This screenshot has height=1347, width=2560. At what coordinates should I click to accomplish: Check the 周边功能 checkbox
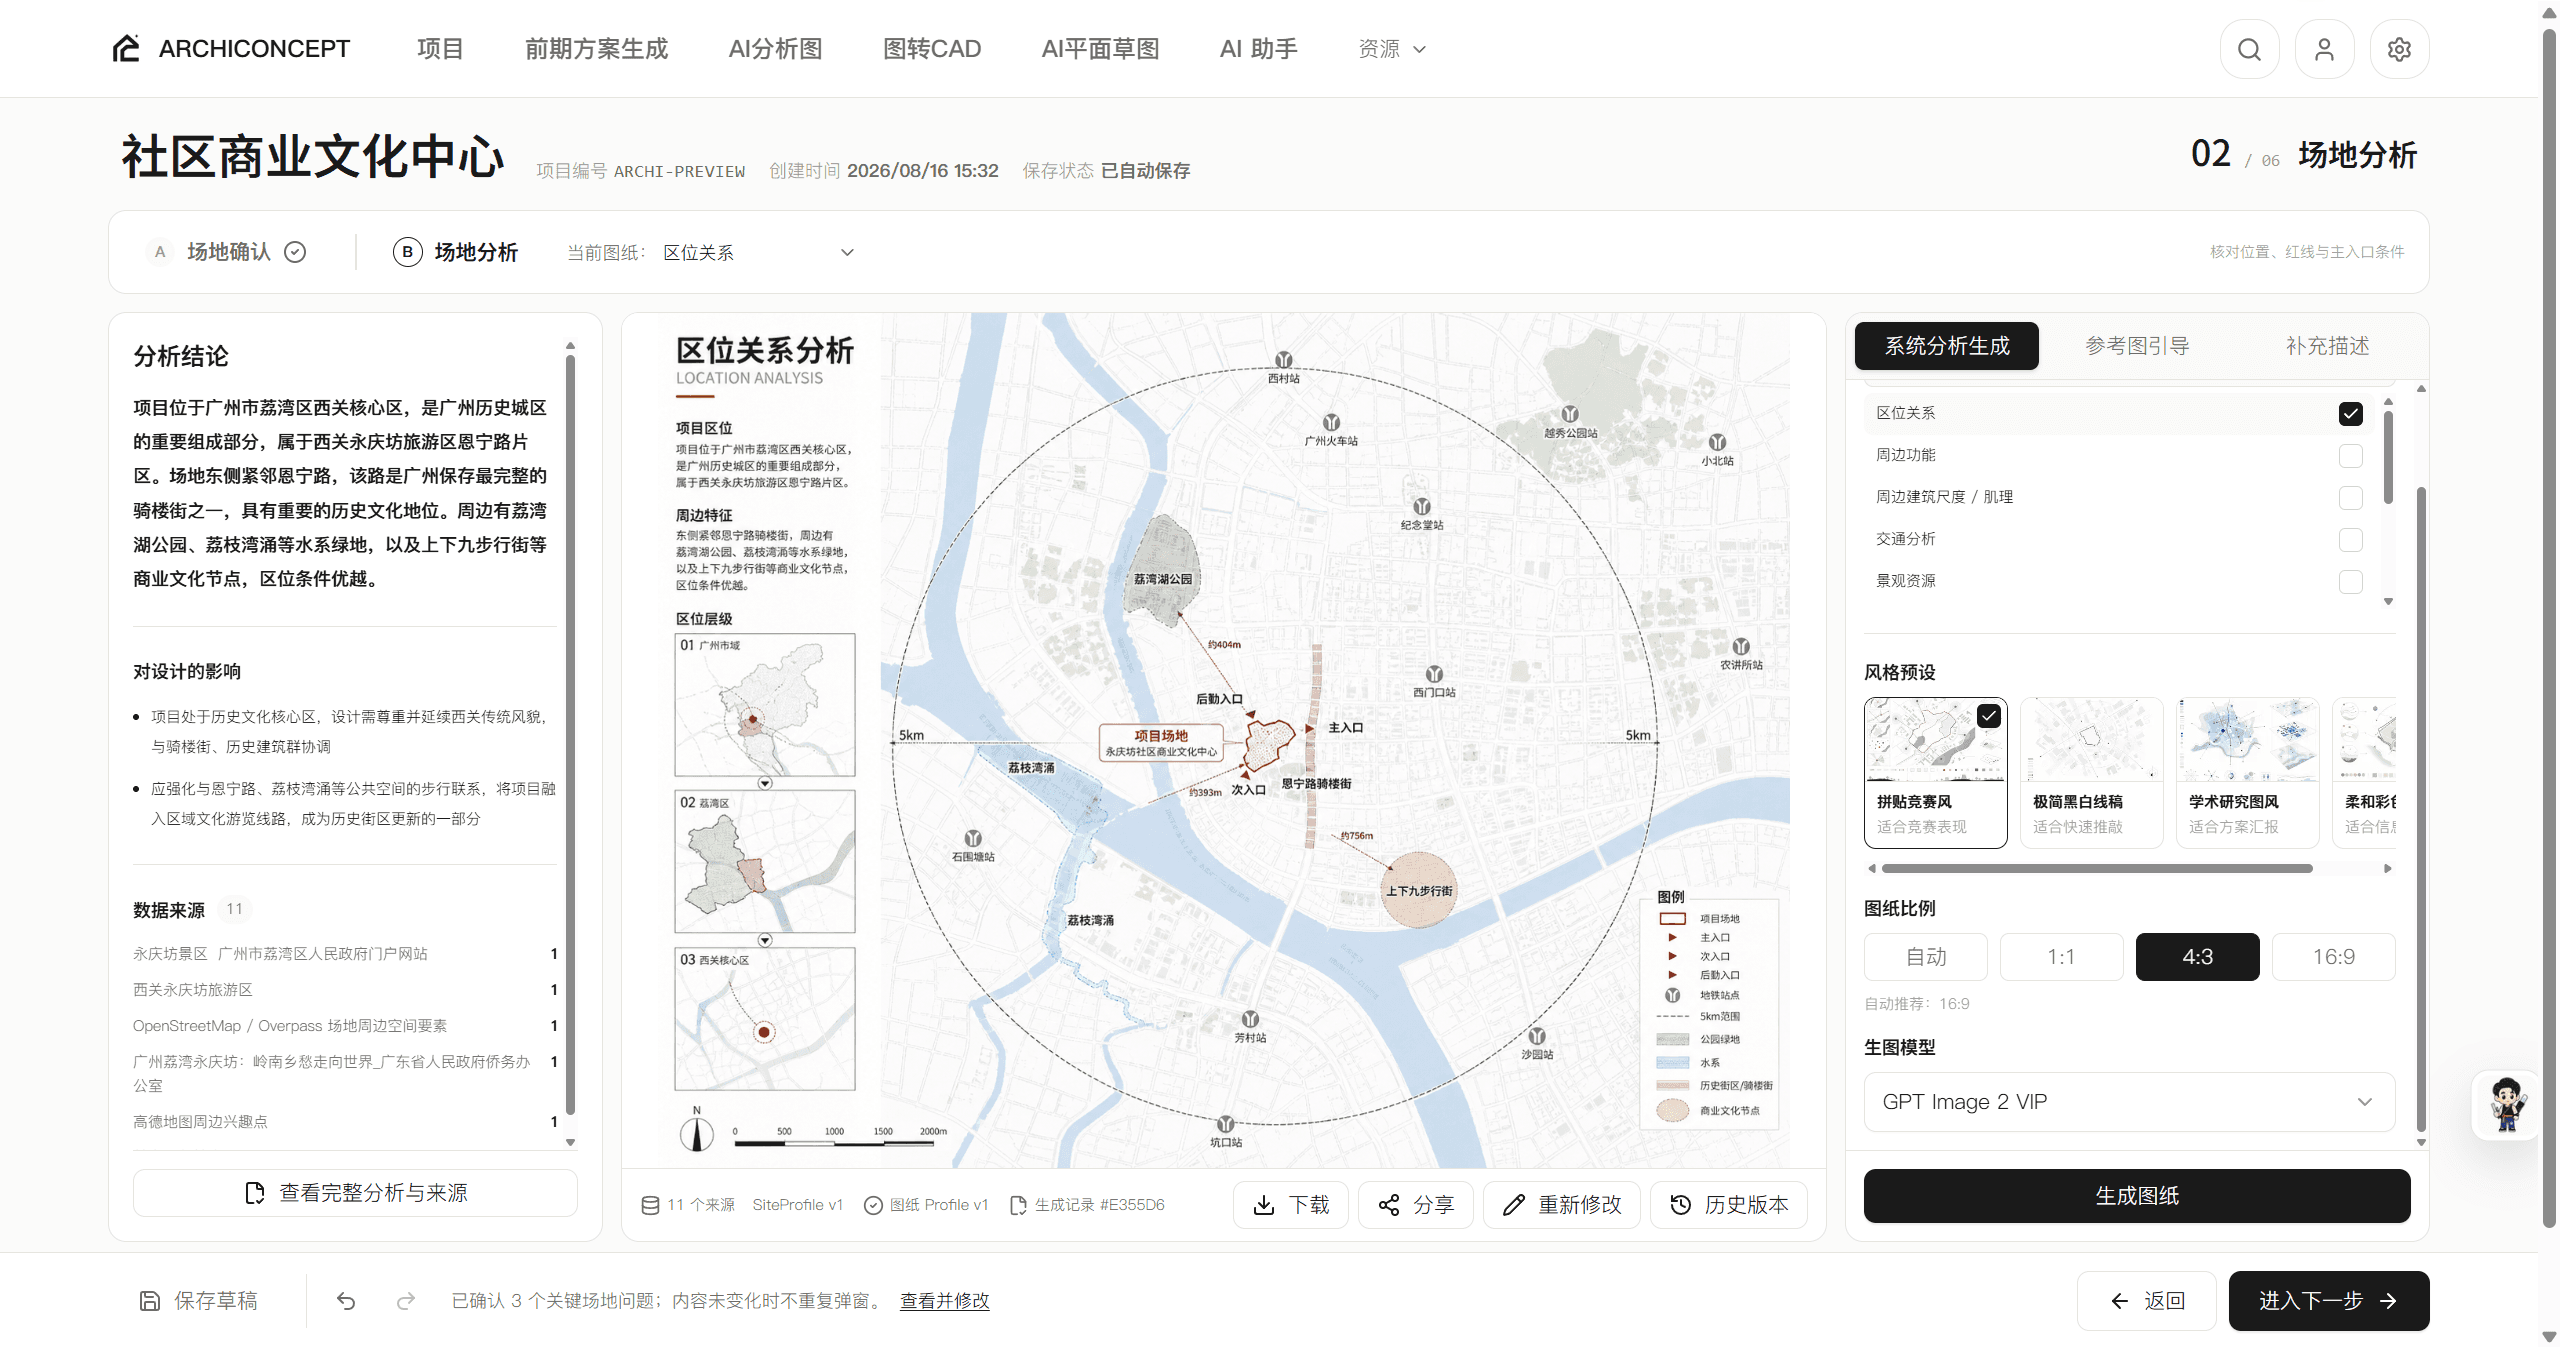point(2351,455)
